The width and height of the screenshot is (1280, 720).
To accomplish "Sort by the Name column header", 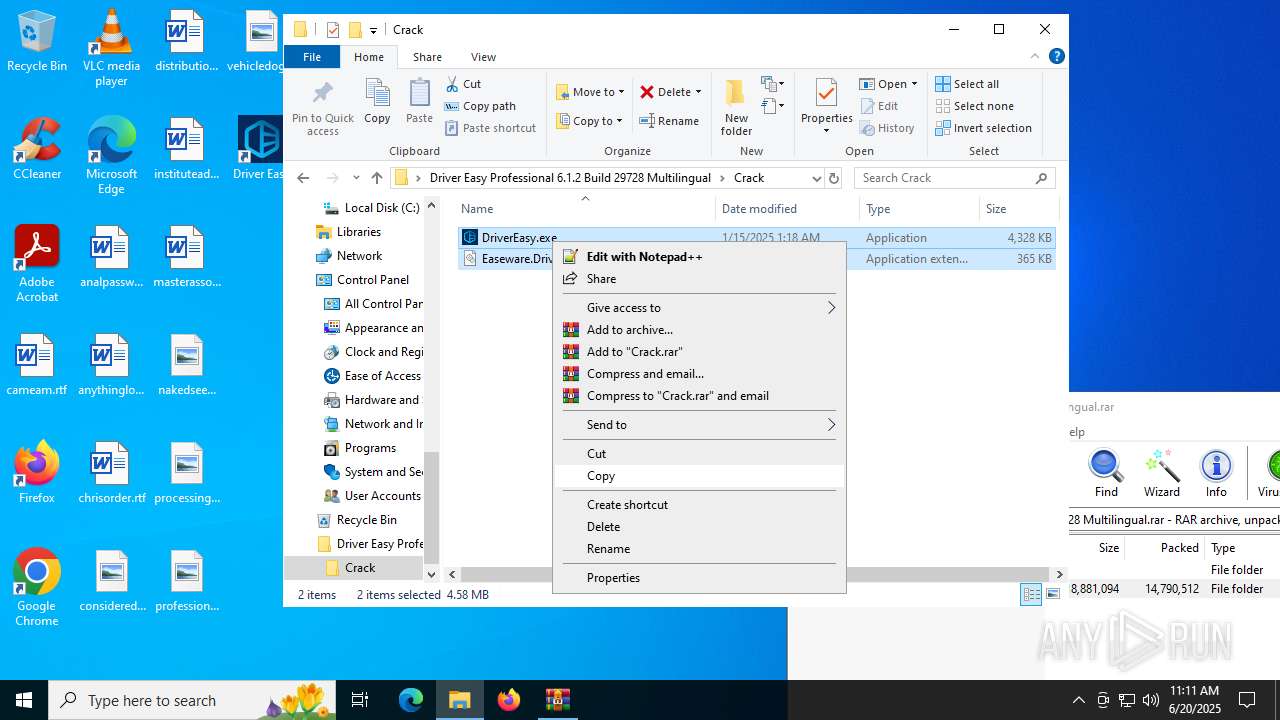I will (585, 209).
